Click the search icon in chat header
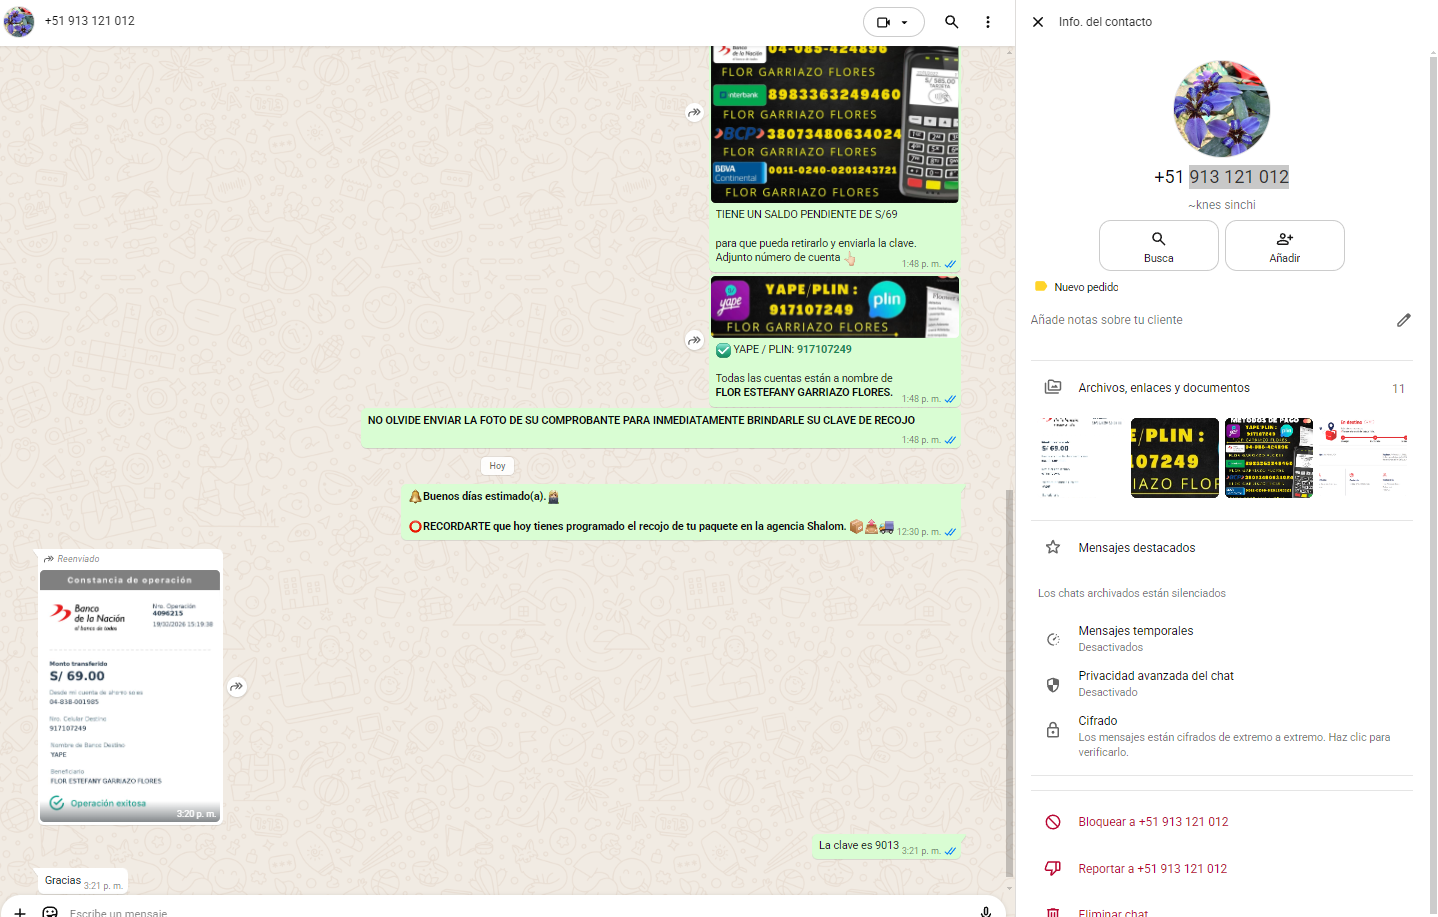This screenshot has width=1438, height=917. [951, 22]
